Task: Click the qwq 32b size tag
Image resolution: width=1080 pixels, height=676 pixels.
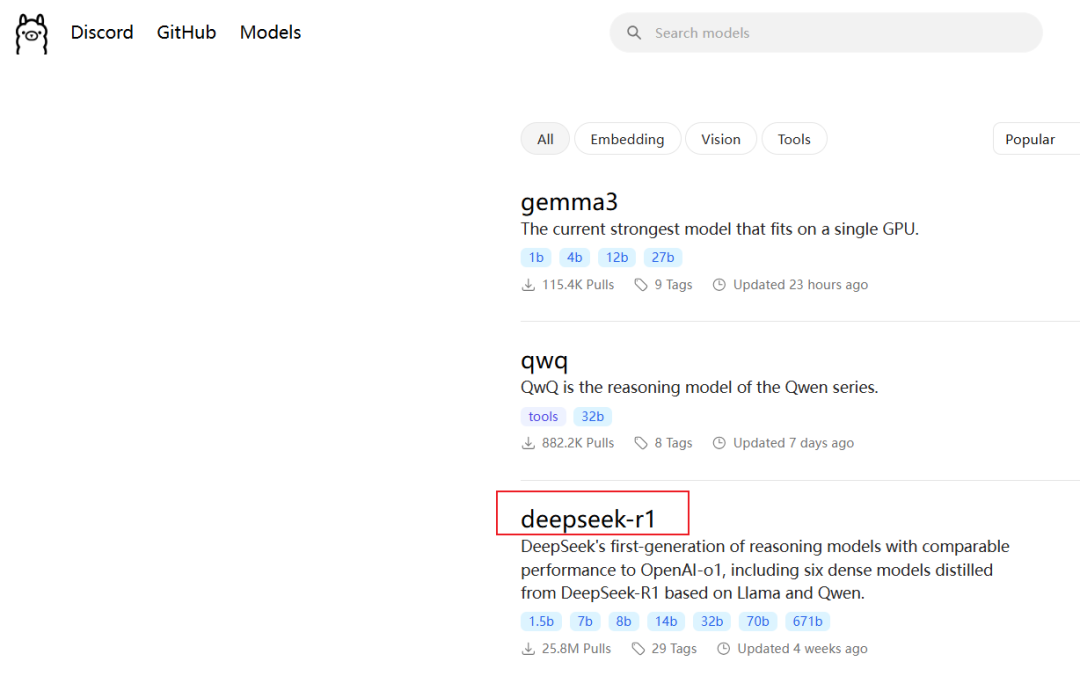Action: coord(592,416)
